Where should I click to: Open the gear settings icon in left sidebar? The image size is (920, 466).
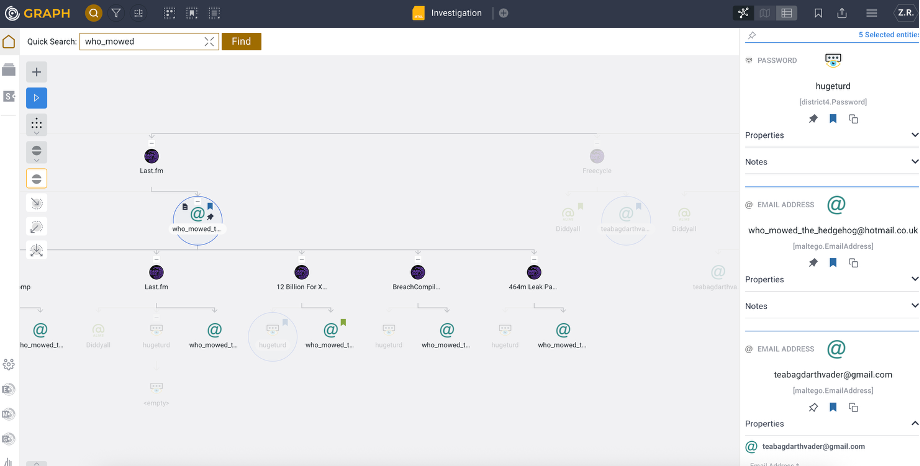click(9, 364)
